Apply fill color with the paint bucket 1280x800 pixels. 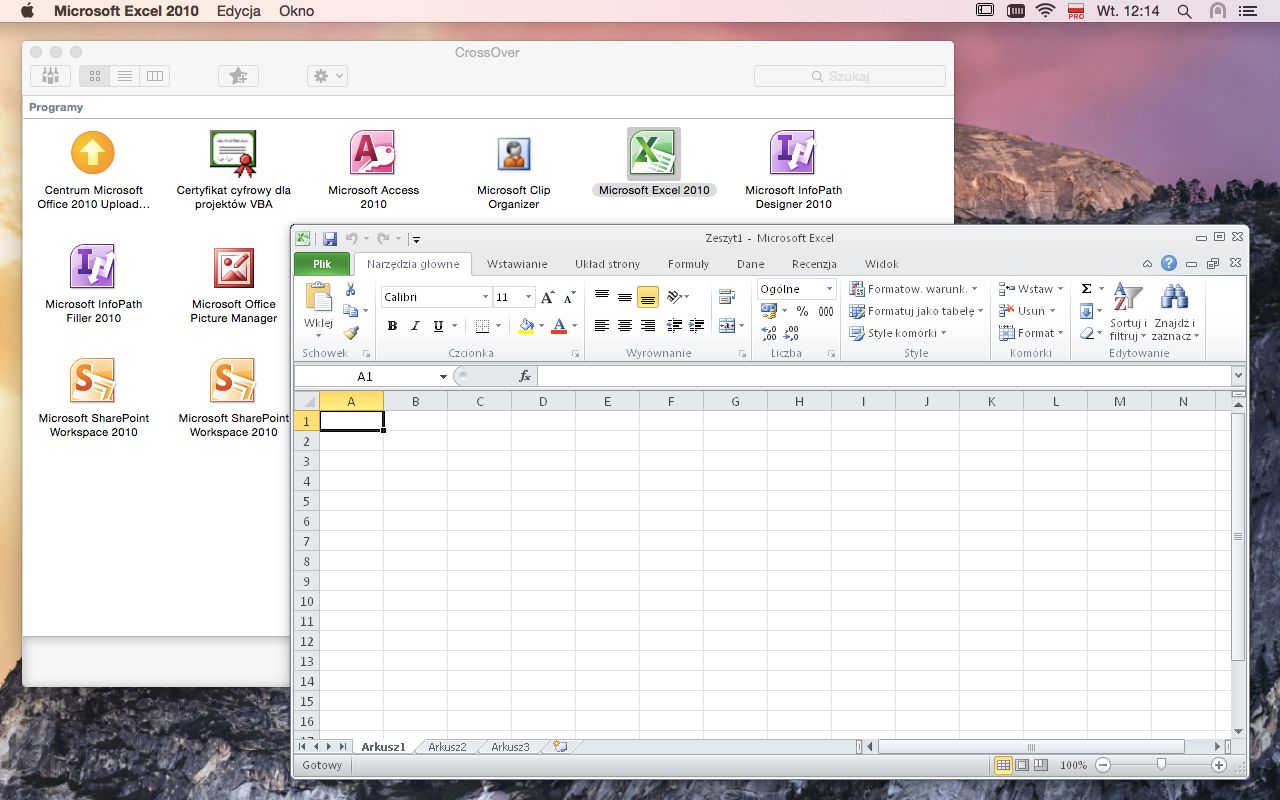click(526, 326)
